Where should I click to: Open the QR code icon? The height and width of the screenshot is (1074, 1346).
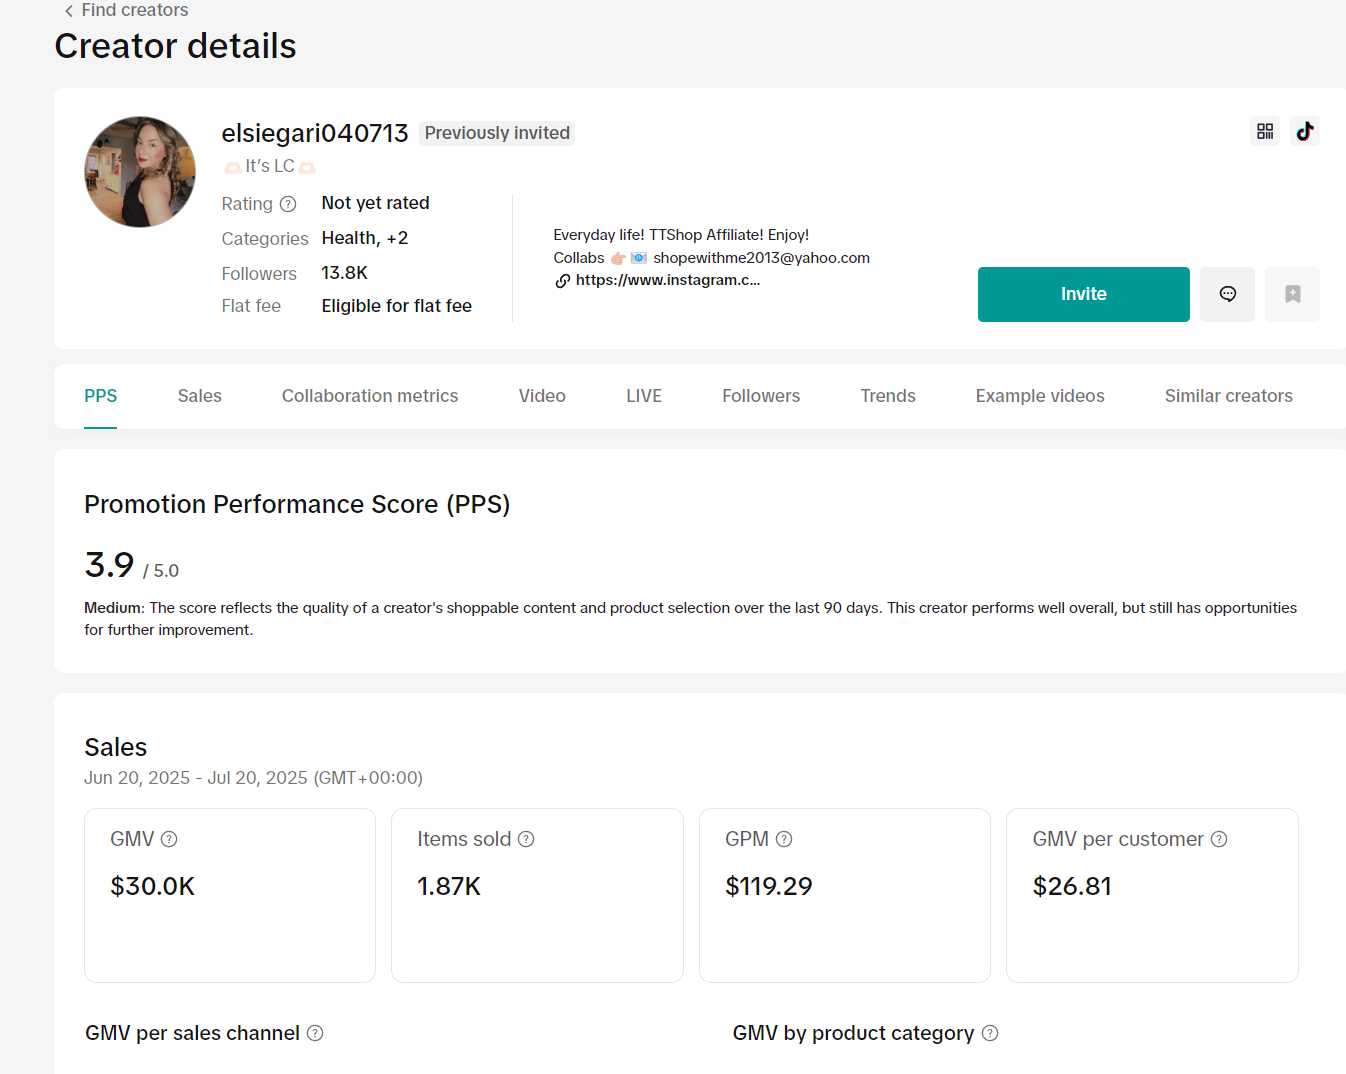[1265, 131]
